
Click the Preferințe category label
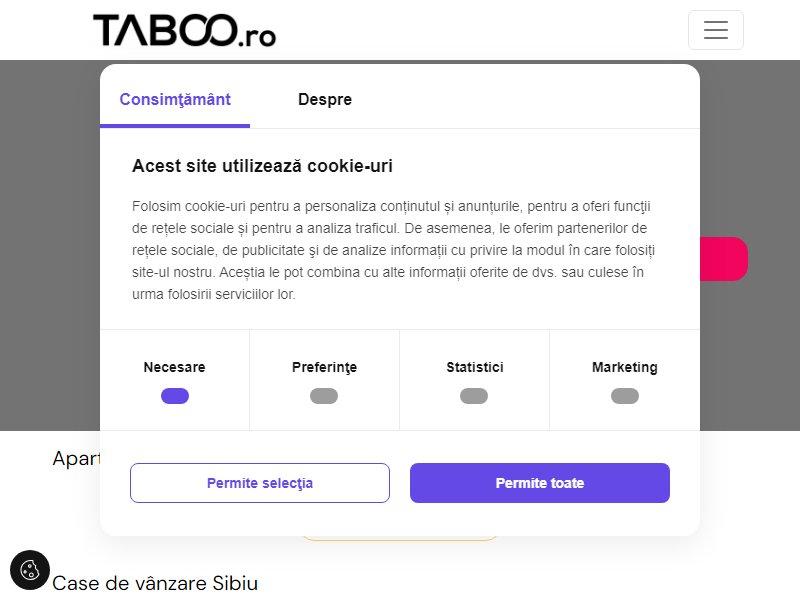coord(324,367)
